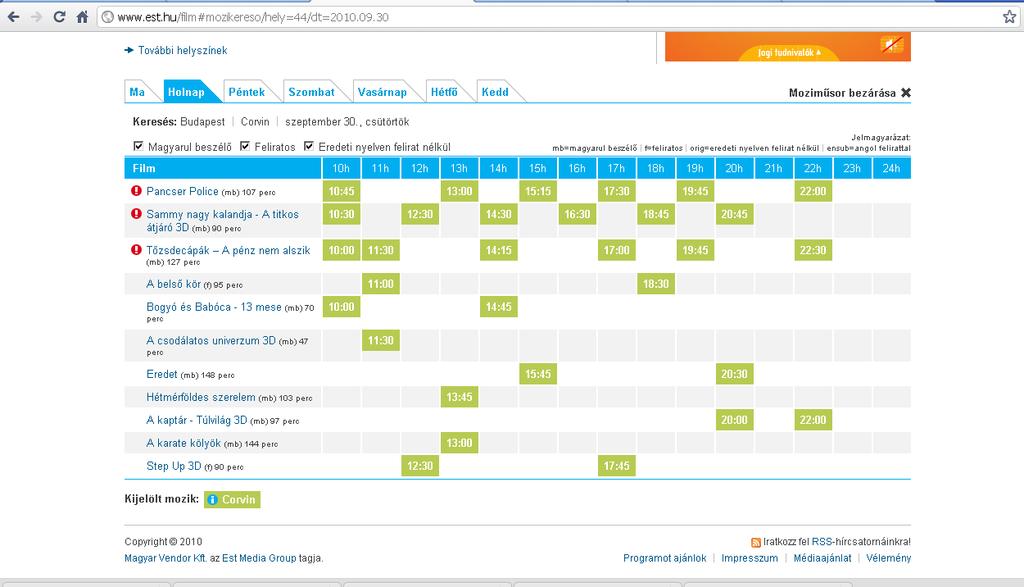
Task: Open the A belső kör film link
Action: click(x=173, y=284)
